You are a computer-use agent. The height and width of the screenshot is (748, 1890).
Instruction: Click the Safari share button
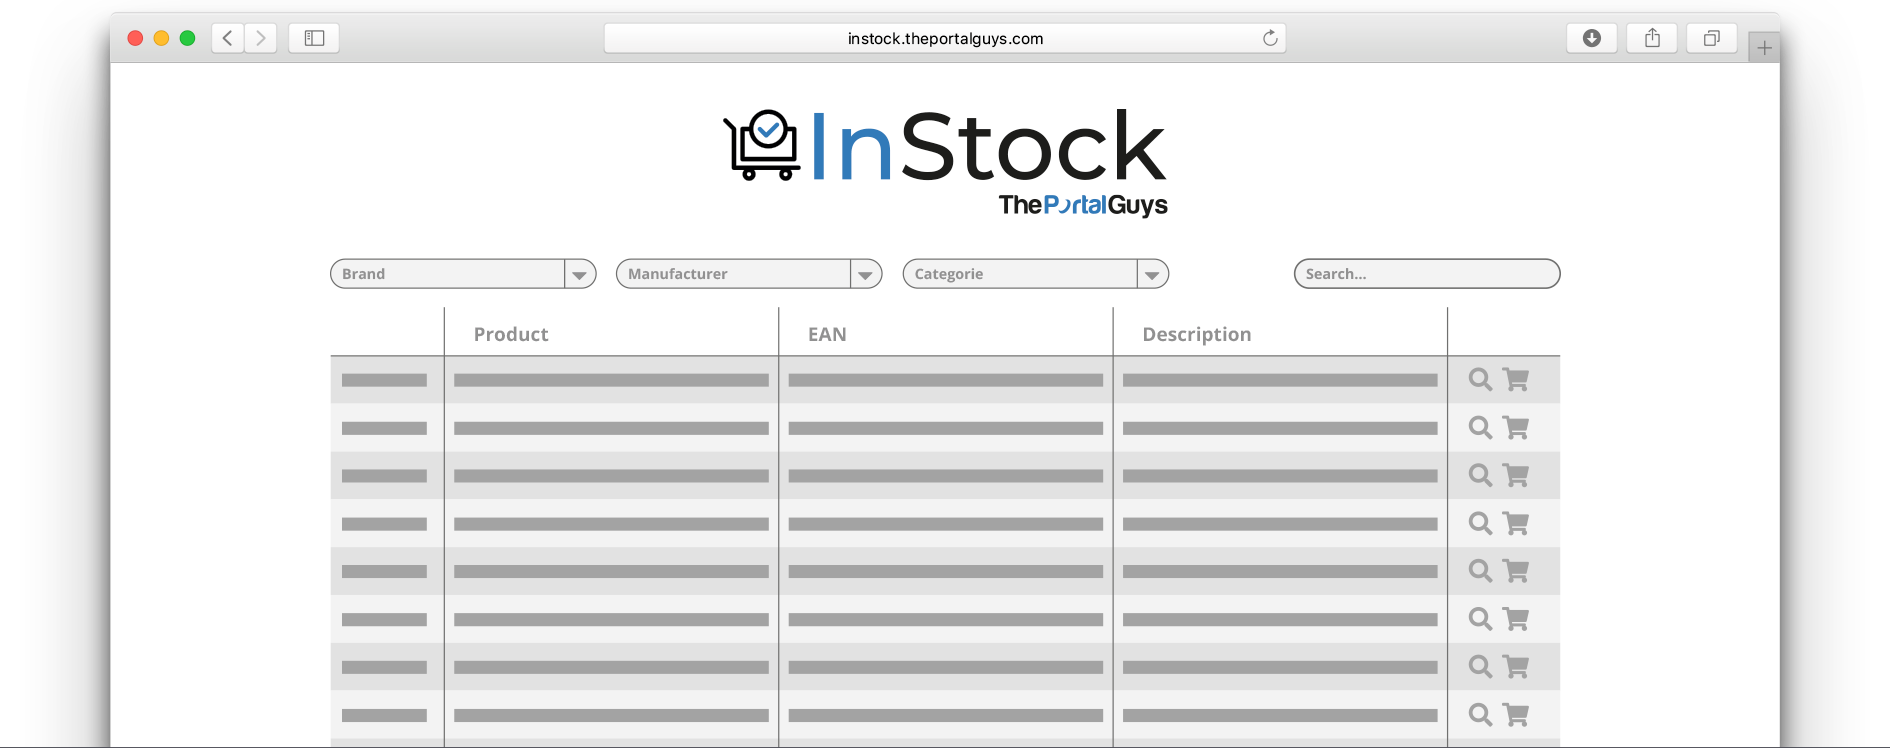[1652, 38]
